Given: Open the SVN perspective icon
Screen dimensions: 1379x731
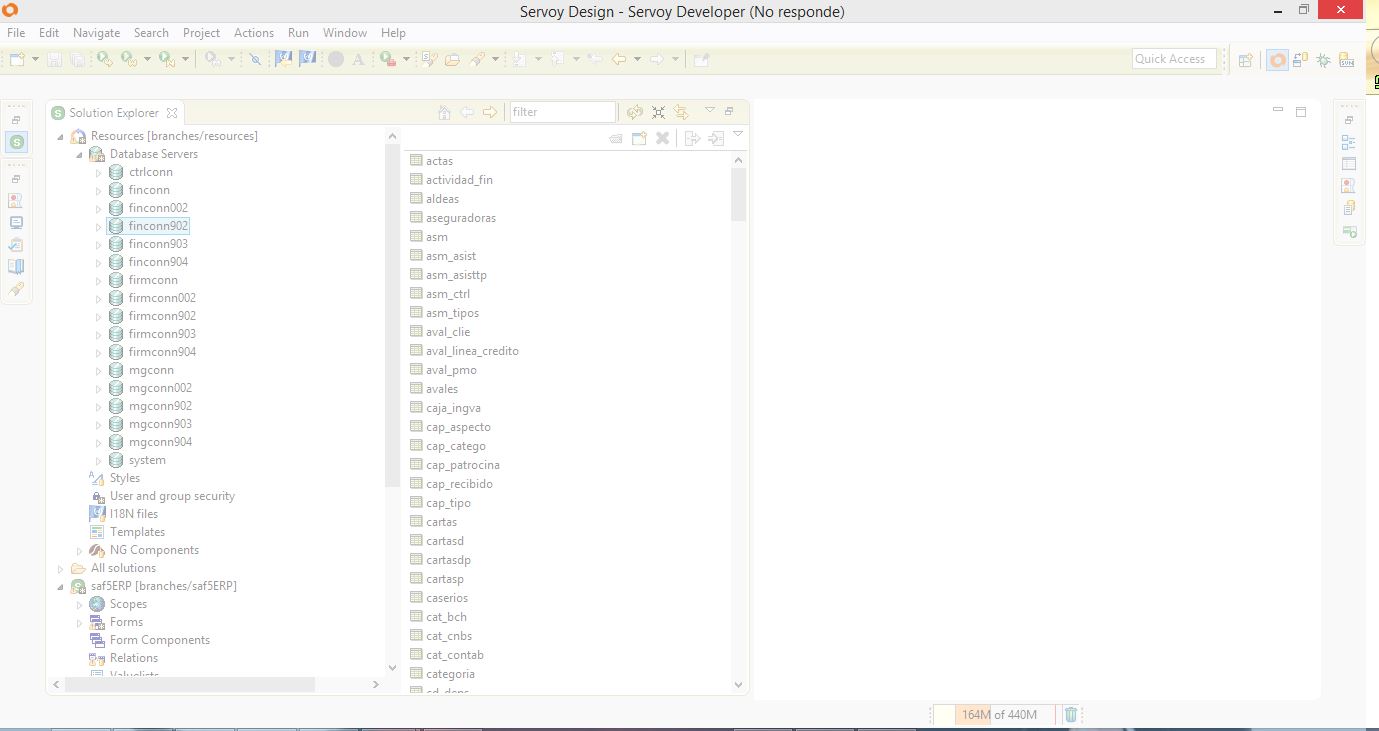Looking at the screenshot, I should (1347, 60).
